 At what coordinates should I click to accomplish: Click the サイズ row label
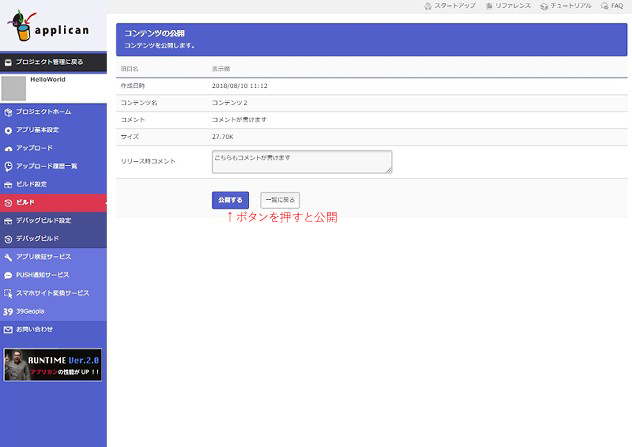[x=130, y=137]
